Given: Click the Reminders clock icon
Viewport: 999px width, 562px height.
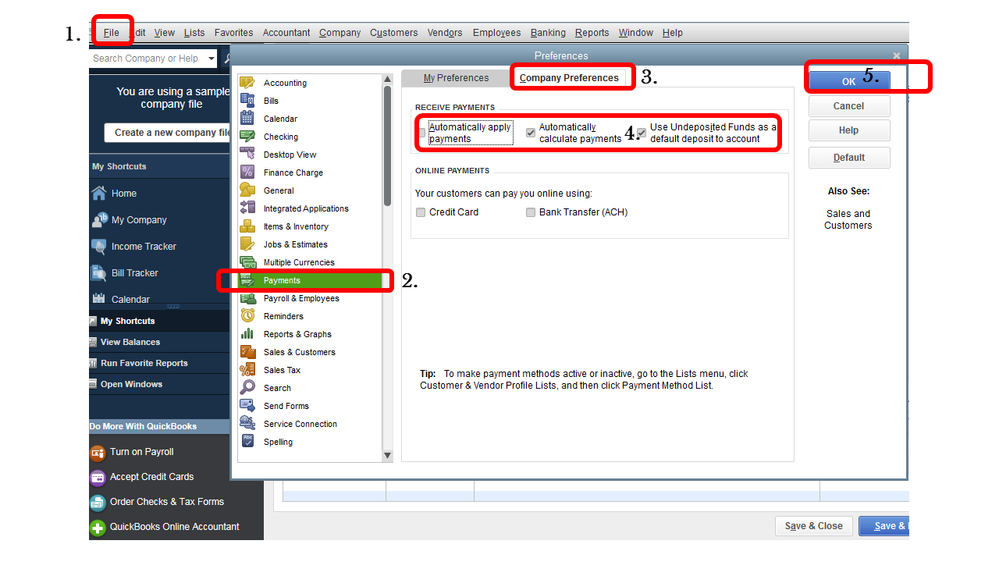Looking at the screenshot, I should [x=247, y=315].
